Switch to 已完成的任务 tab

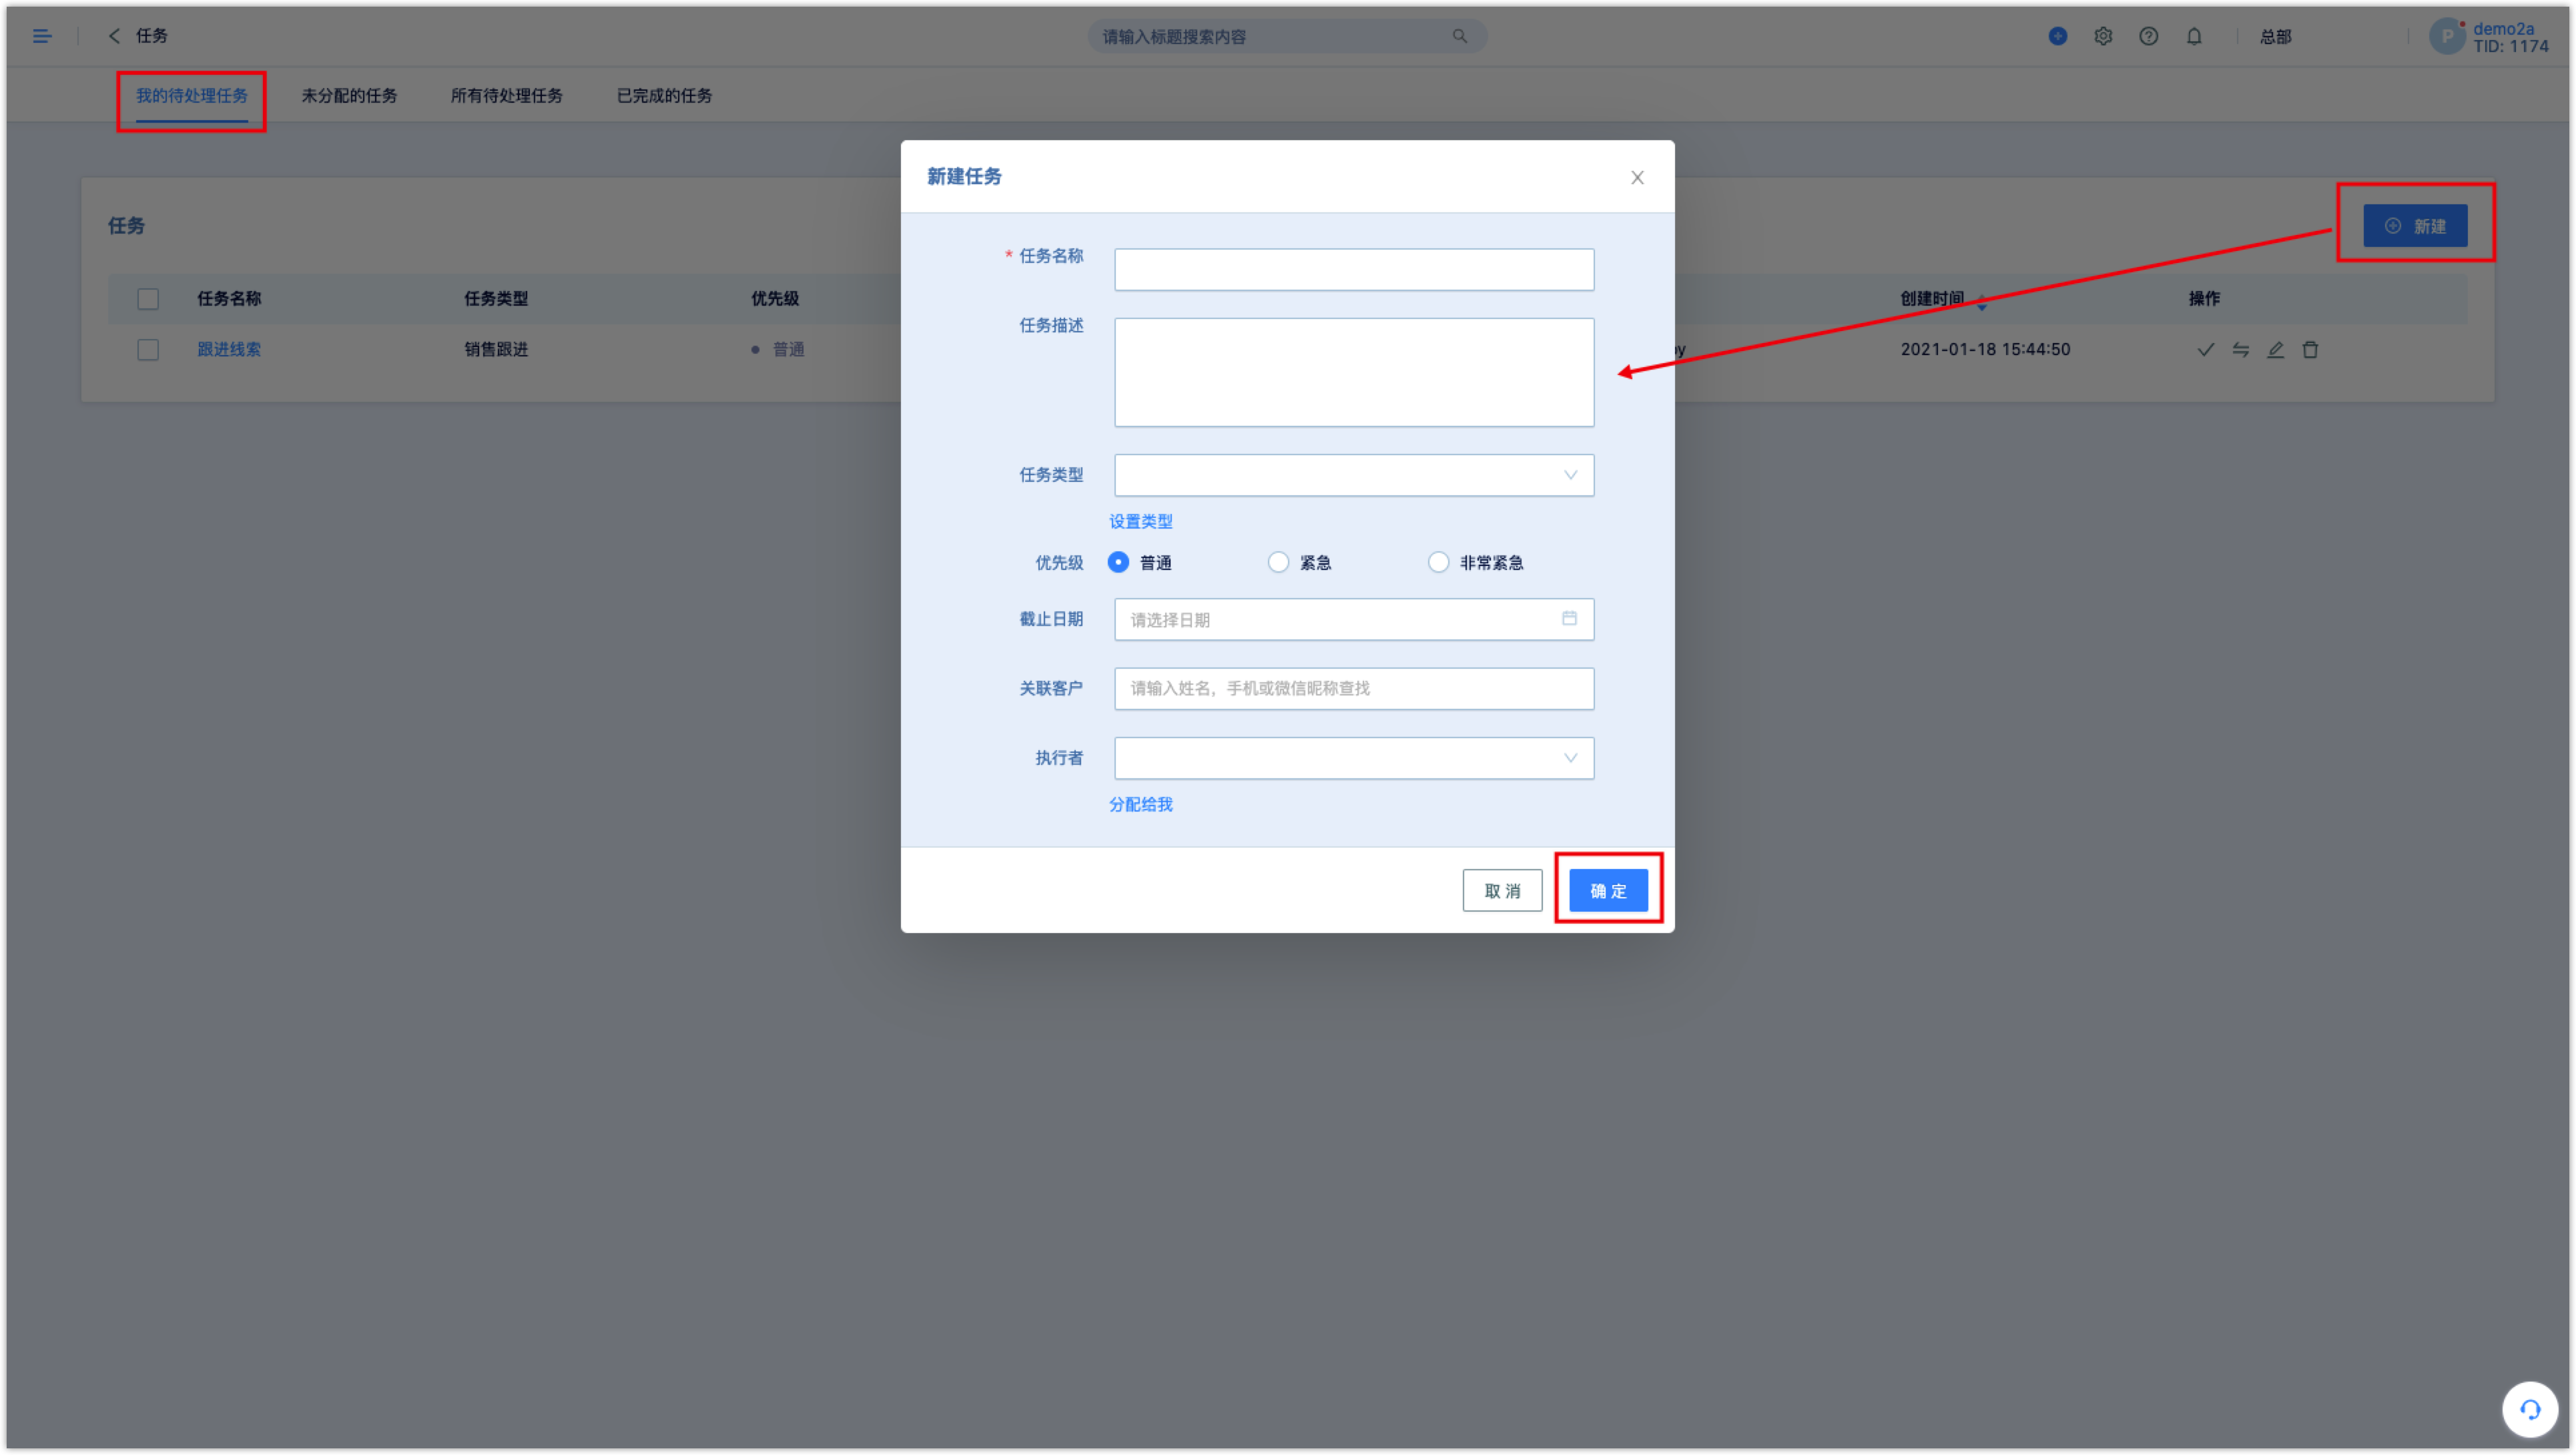pos(664,95)
